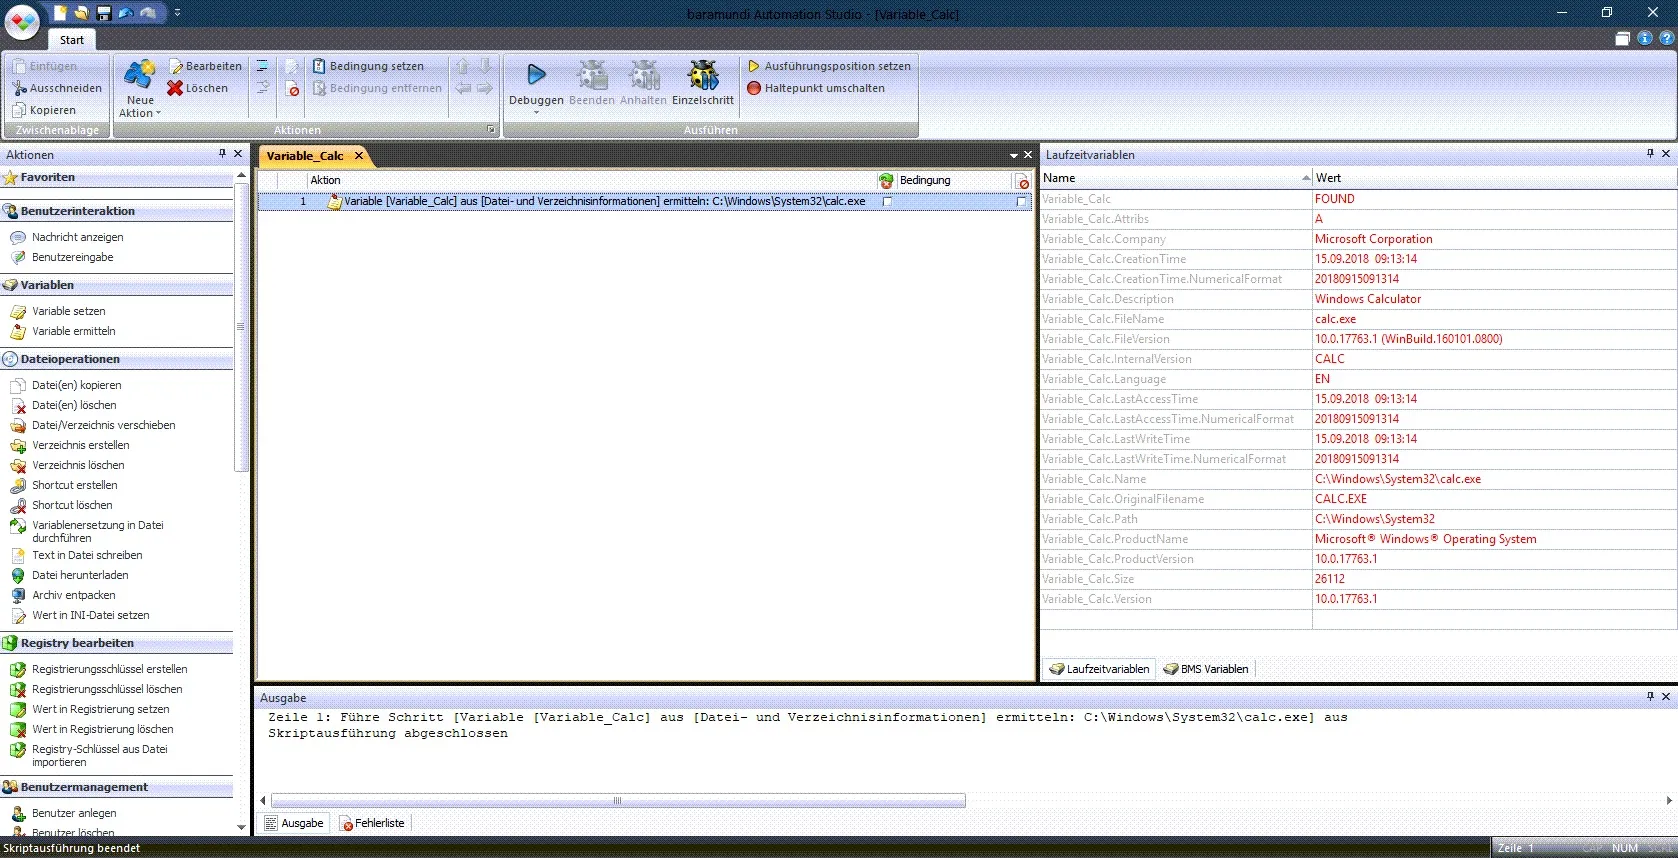This screenshot has width=1678, height=858.
Task: Open the document tab list dropdown arrow
Action: coord(1013,155)
